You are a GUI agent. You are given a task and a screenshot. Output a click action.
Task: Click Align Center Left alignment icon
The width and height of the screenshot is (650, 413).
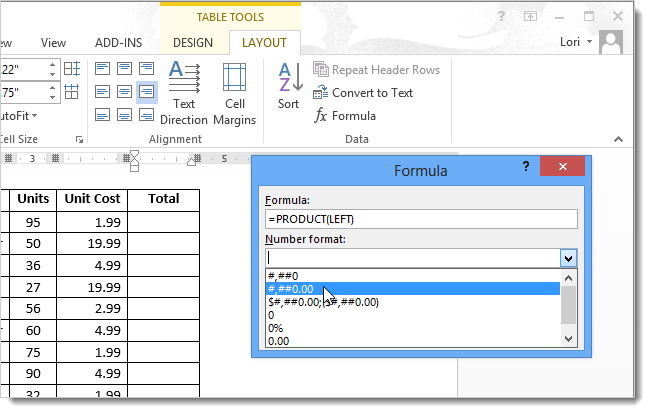[x=103, y=92]
